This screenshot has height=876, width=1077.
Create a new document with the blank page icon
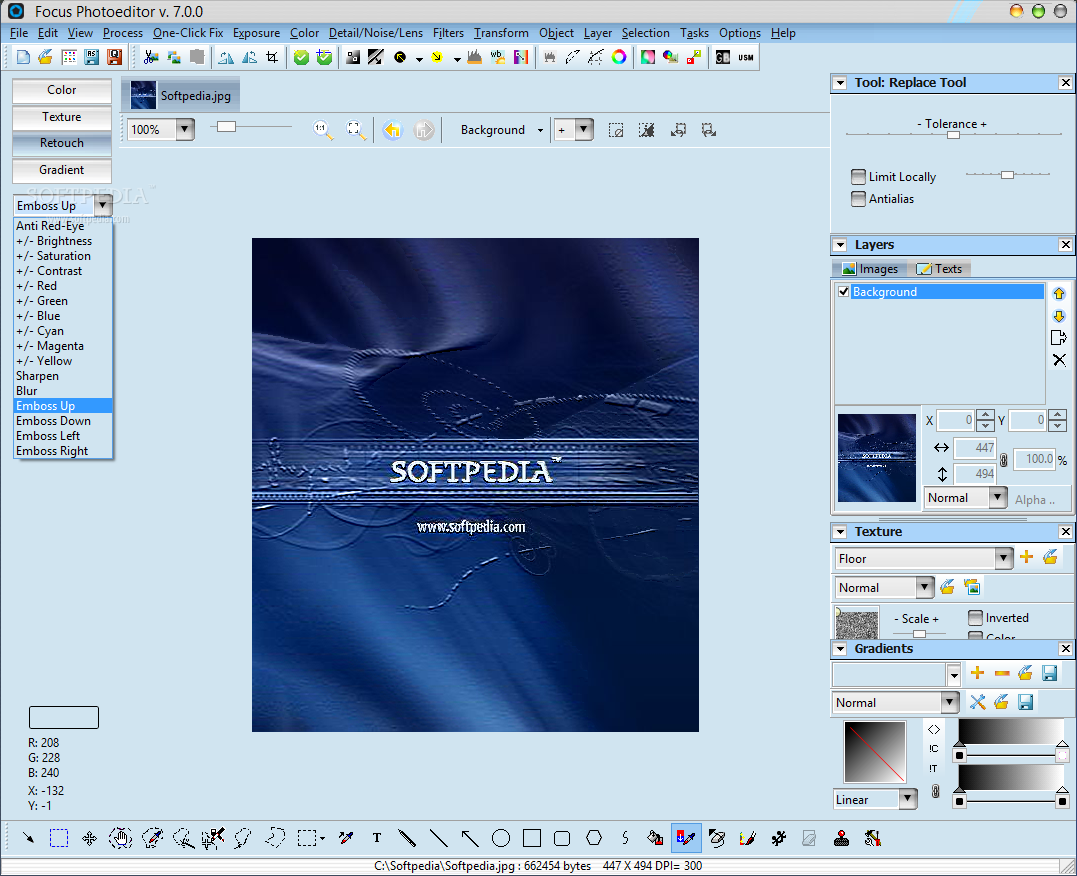[23, 57]
